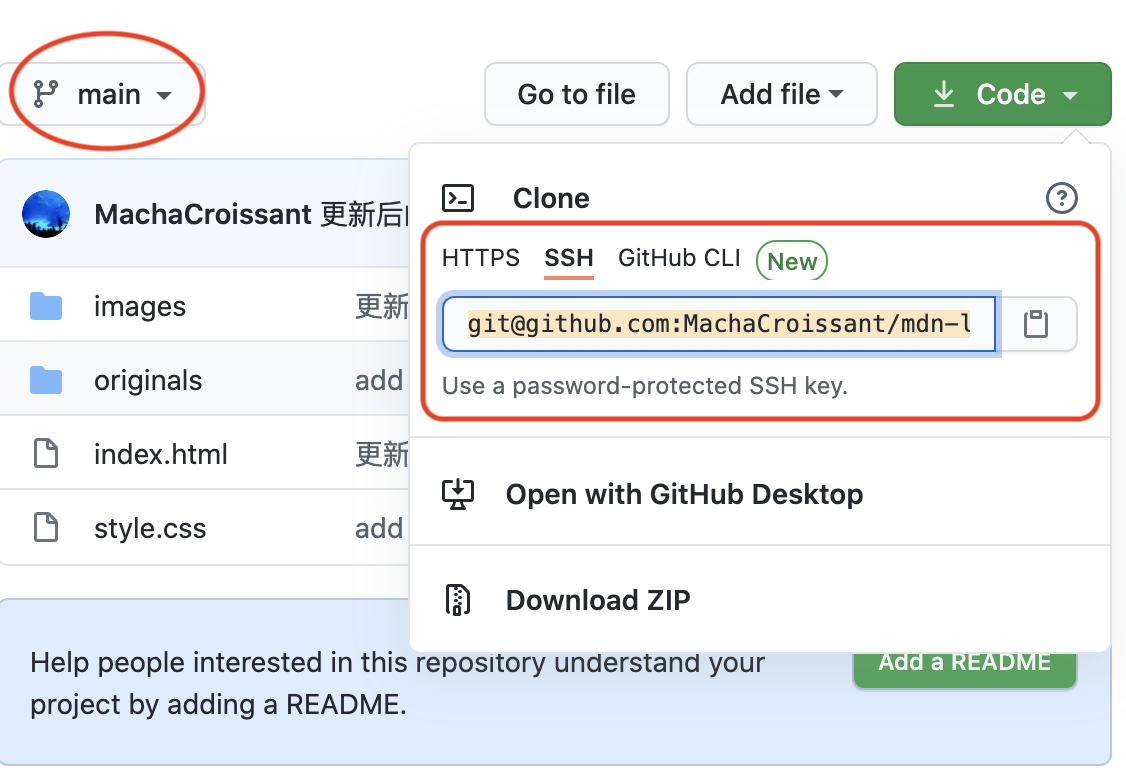The width and height of the screenshot is (1126, 780).
Task: Click the images folder icon
Action: pyautogui.click(x=46, y=306)
